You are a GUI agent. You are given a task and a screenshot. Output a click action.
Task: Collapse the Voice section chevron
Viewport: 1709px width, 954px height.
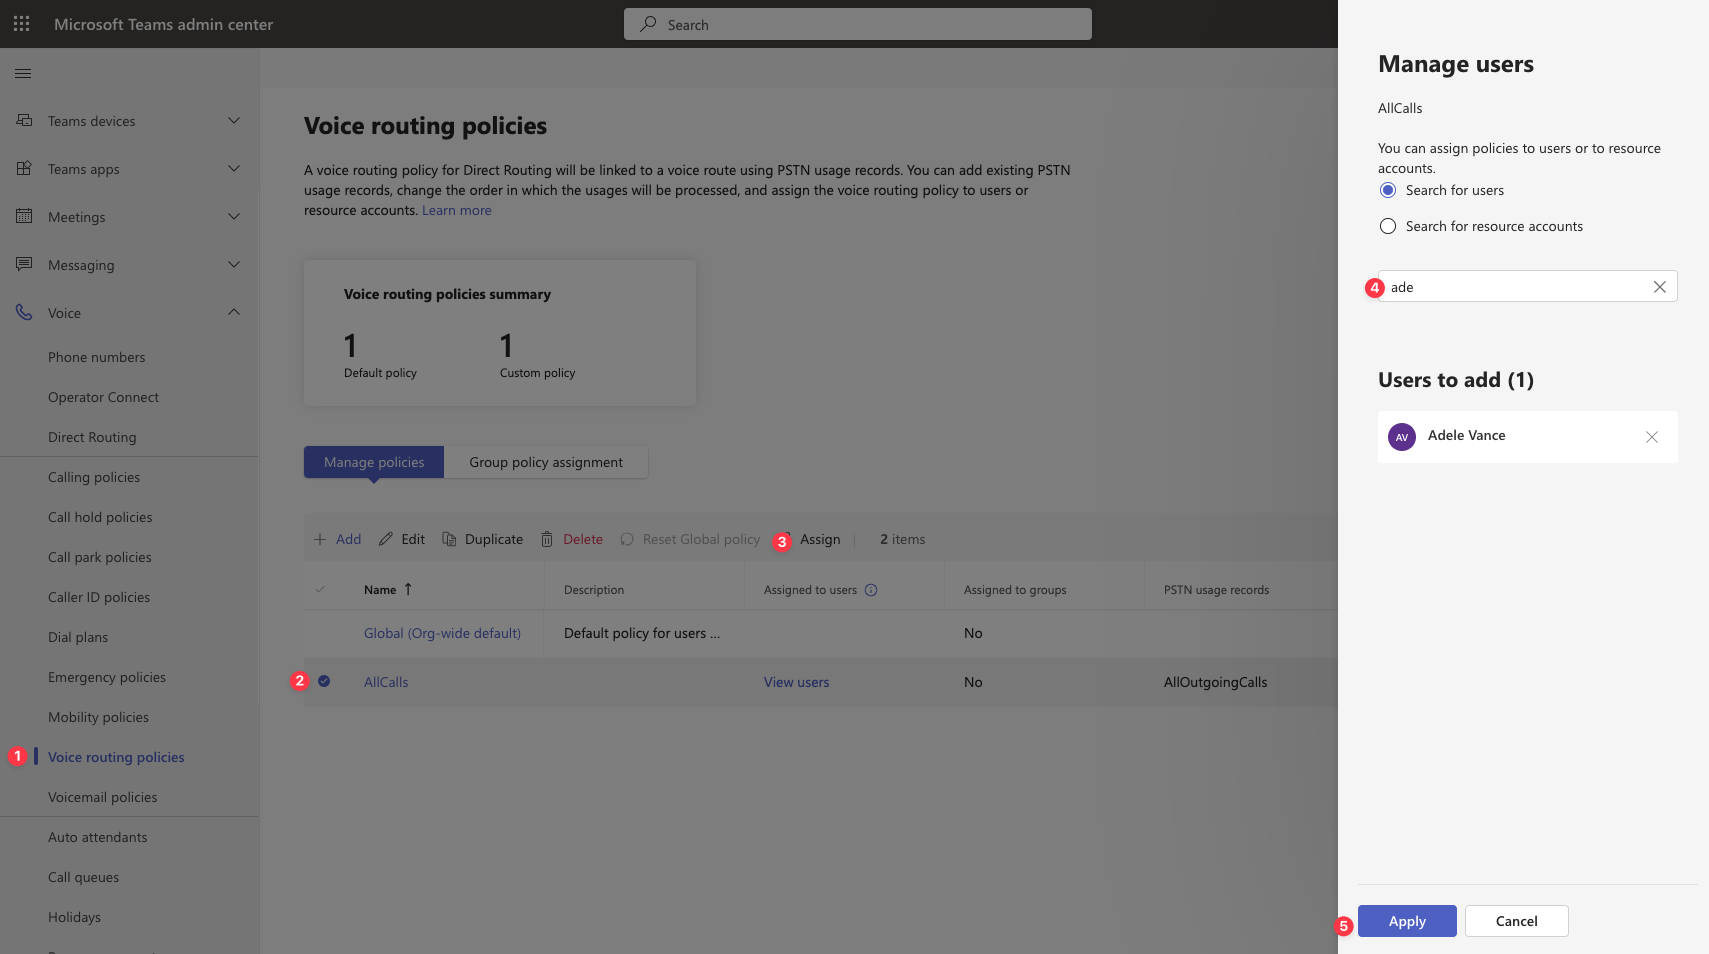pos(234,312)
